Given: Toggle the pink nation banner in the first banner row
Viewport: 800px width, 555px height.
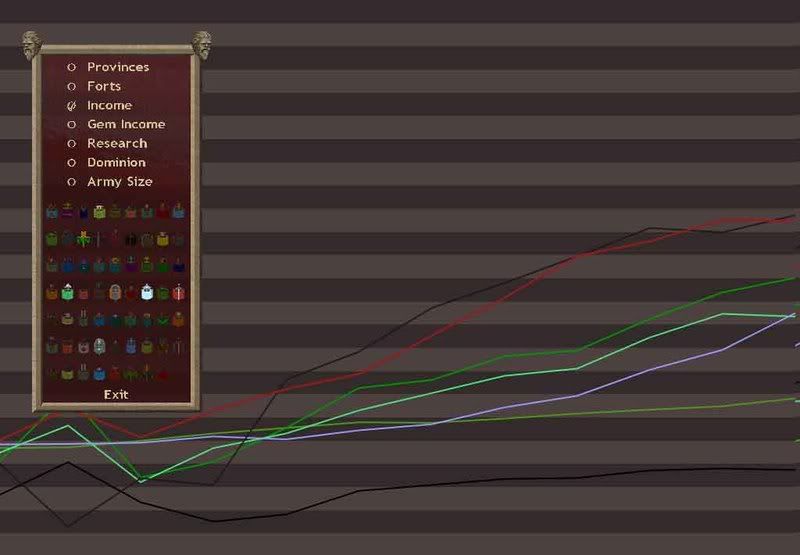Looking at the screenshot, I should click(131, 212).
